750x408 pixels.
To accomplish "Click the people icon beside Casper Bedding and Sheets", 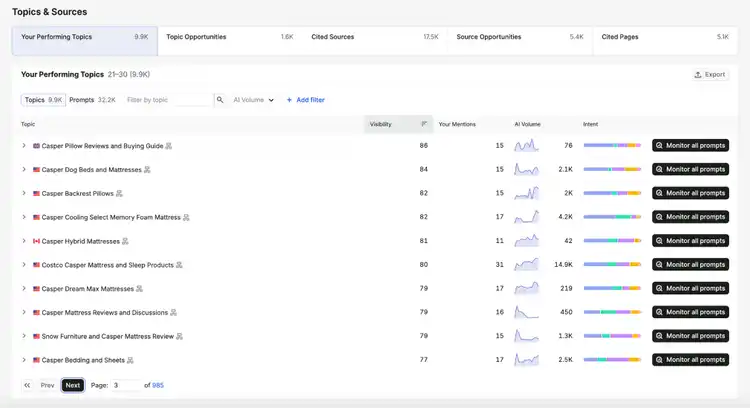I will tap(130, 360).
